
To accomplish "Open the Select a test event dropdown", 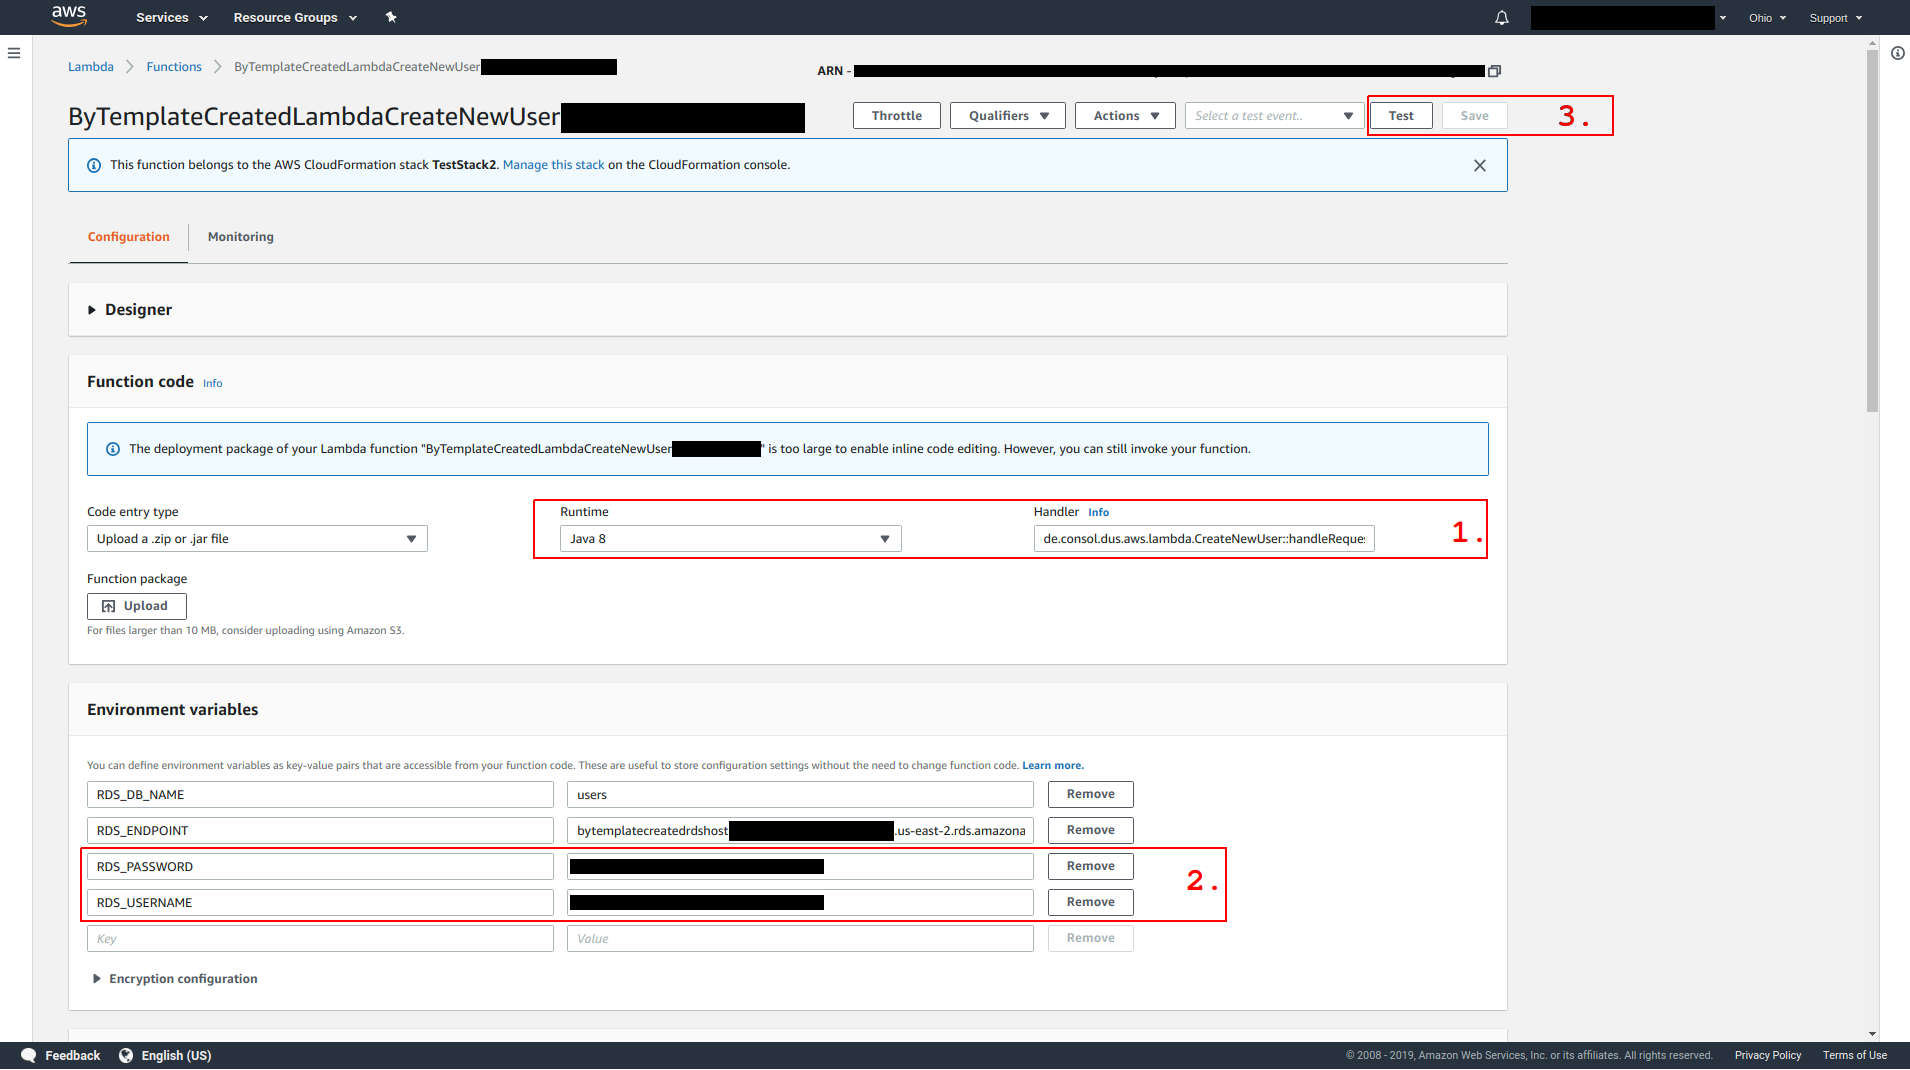I will (x=1273, y=116).
